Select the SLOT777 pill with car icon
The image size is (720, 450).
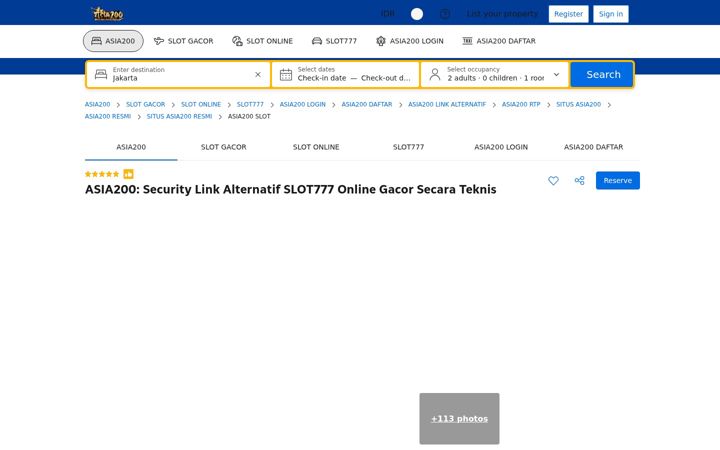point(334,41)
